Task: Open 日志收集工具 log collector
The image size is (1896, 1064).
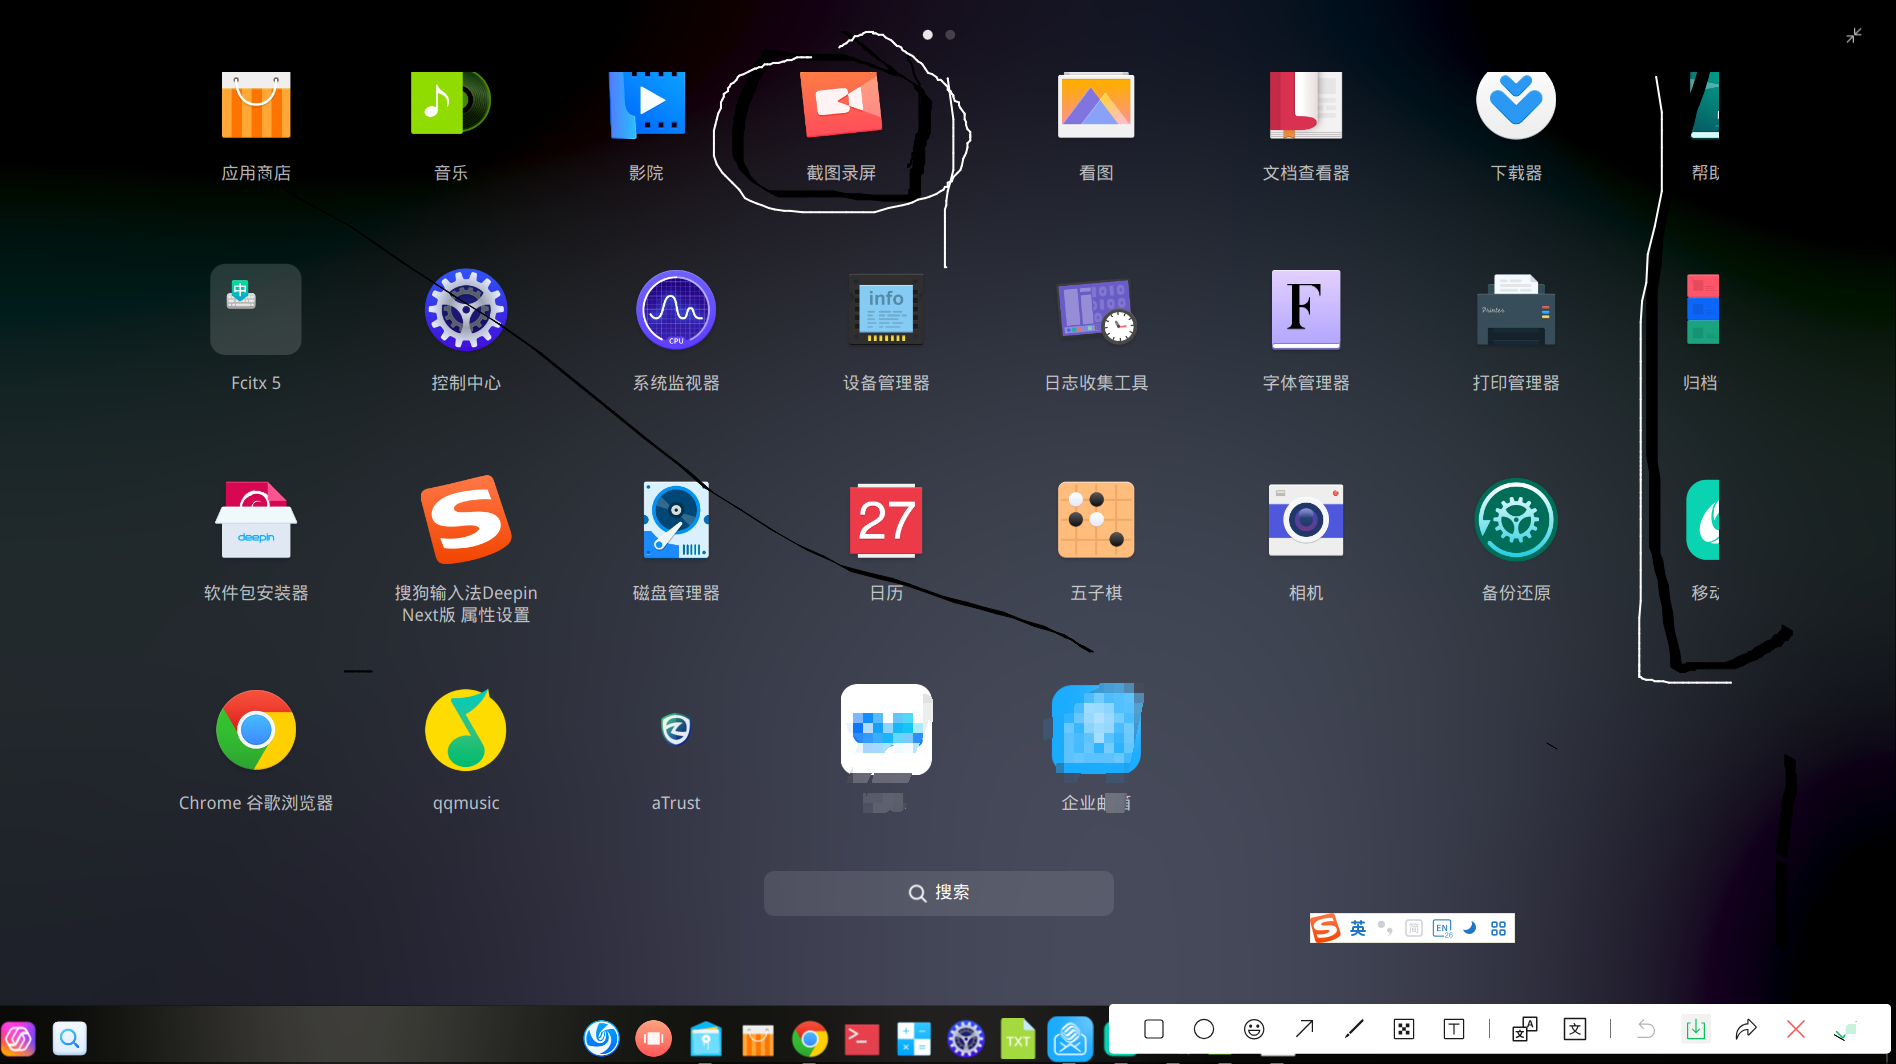Action: [x=1096, y=310]
